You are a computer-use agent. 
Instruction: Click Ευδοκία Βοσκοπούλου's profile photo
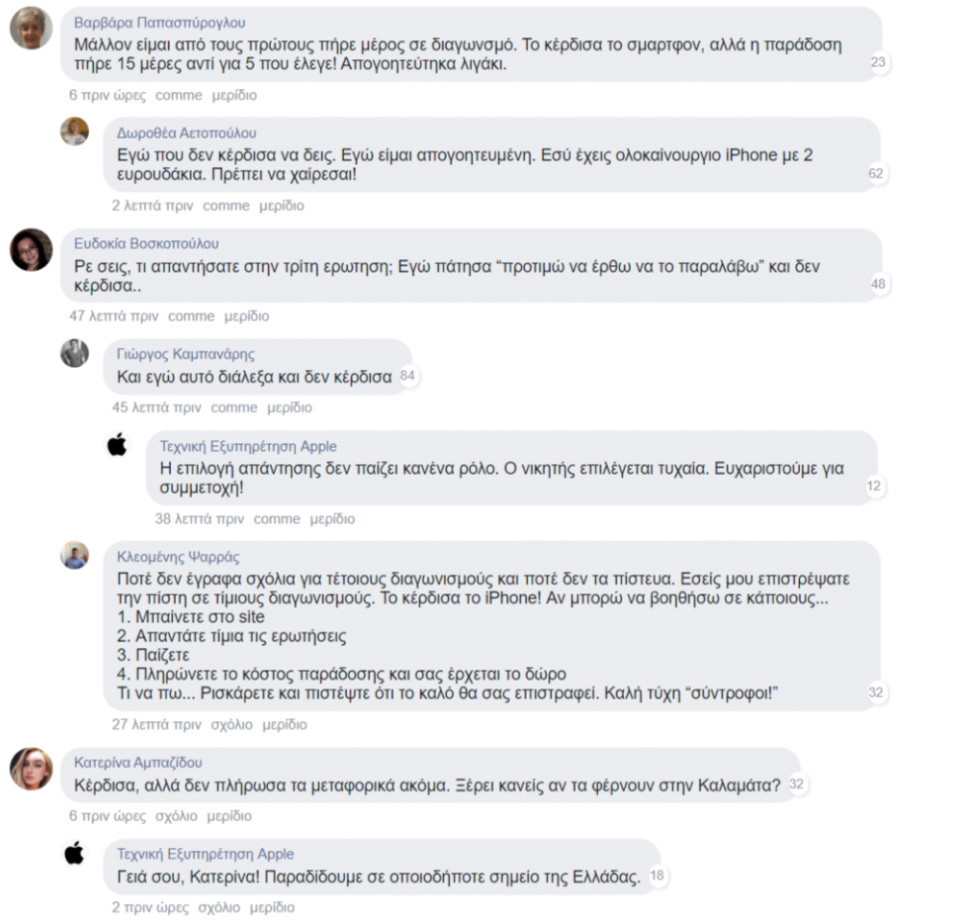tap(31, 250)
